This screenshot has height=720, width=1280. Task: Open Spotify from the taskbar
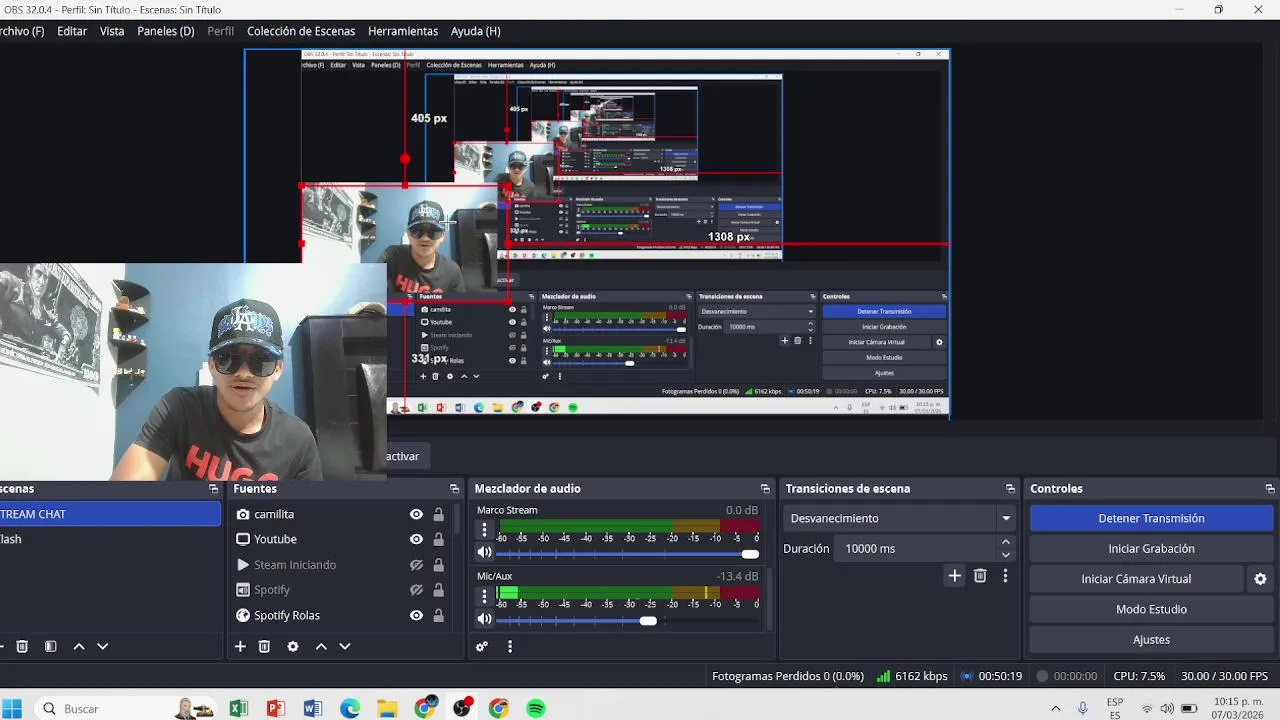point(536,709)
